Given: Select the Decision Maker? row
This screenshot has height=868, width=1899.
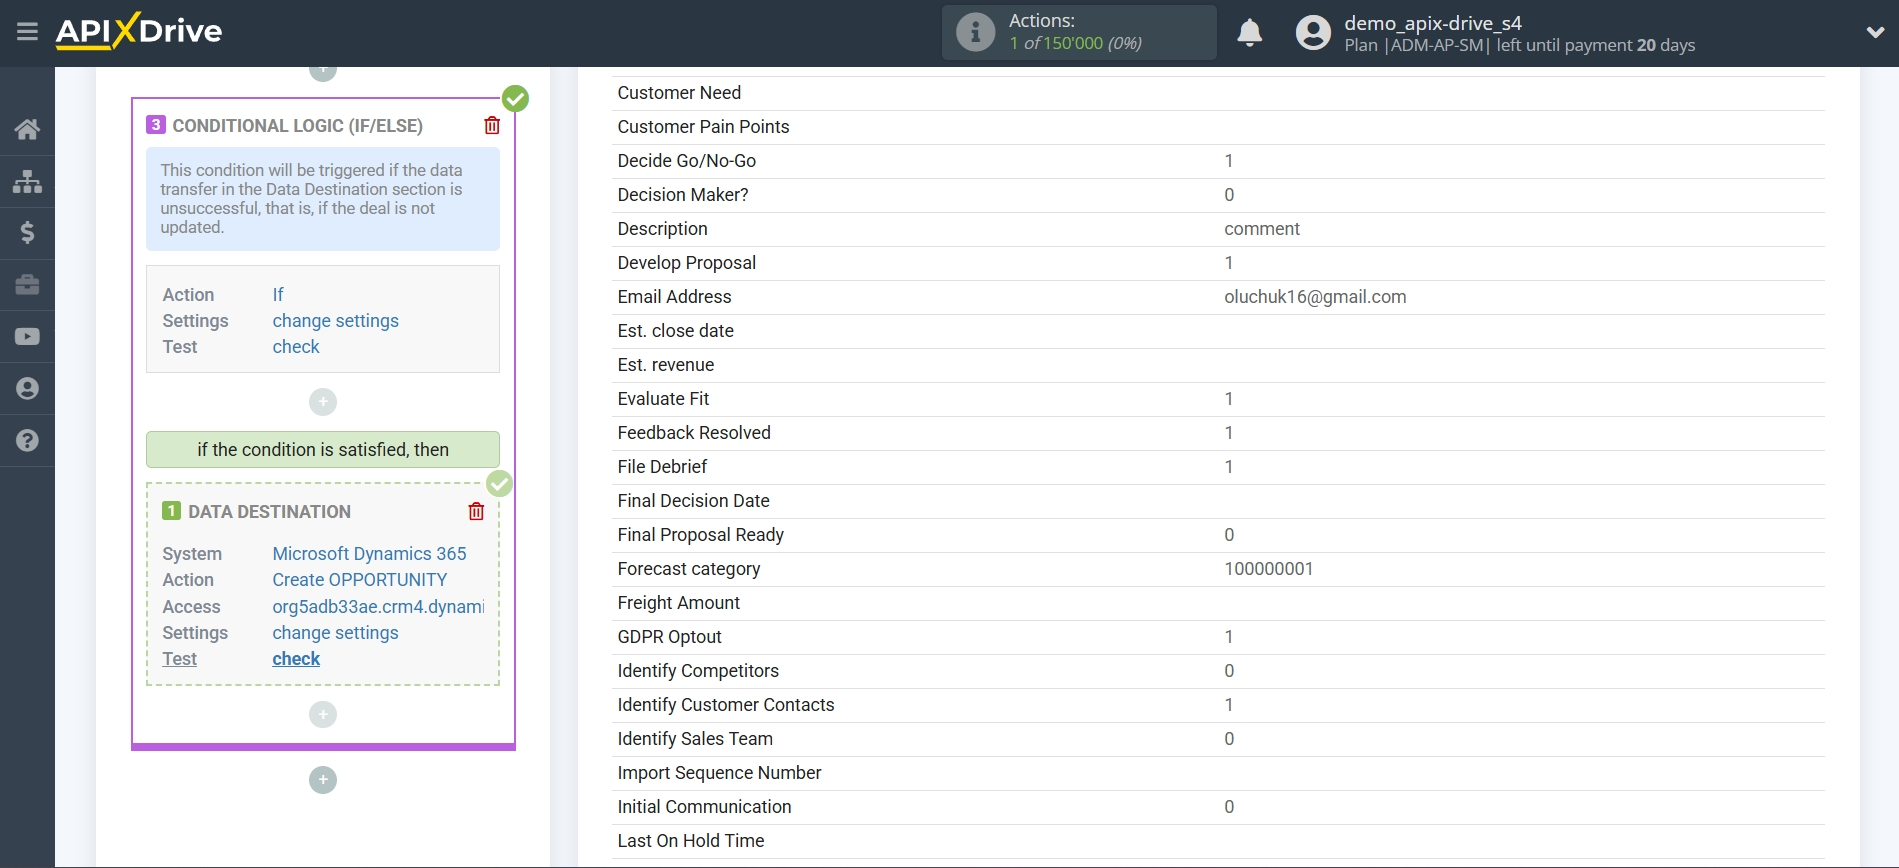Looking at the screenshot, I should (1218, 195).
